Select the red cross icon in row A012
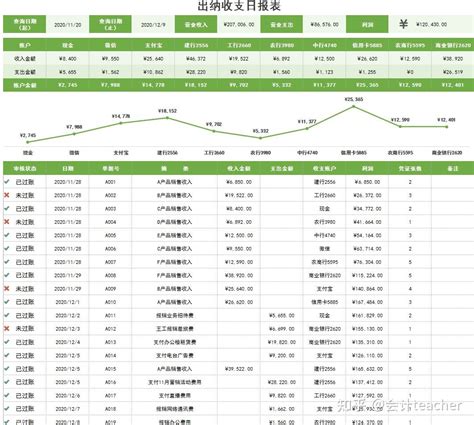The height and width of the screenshot is (425, 474). click(7, 328)
